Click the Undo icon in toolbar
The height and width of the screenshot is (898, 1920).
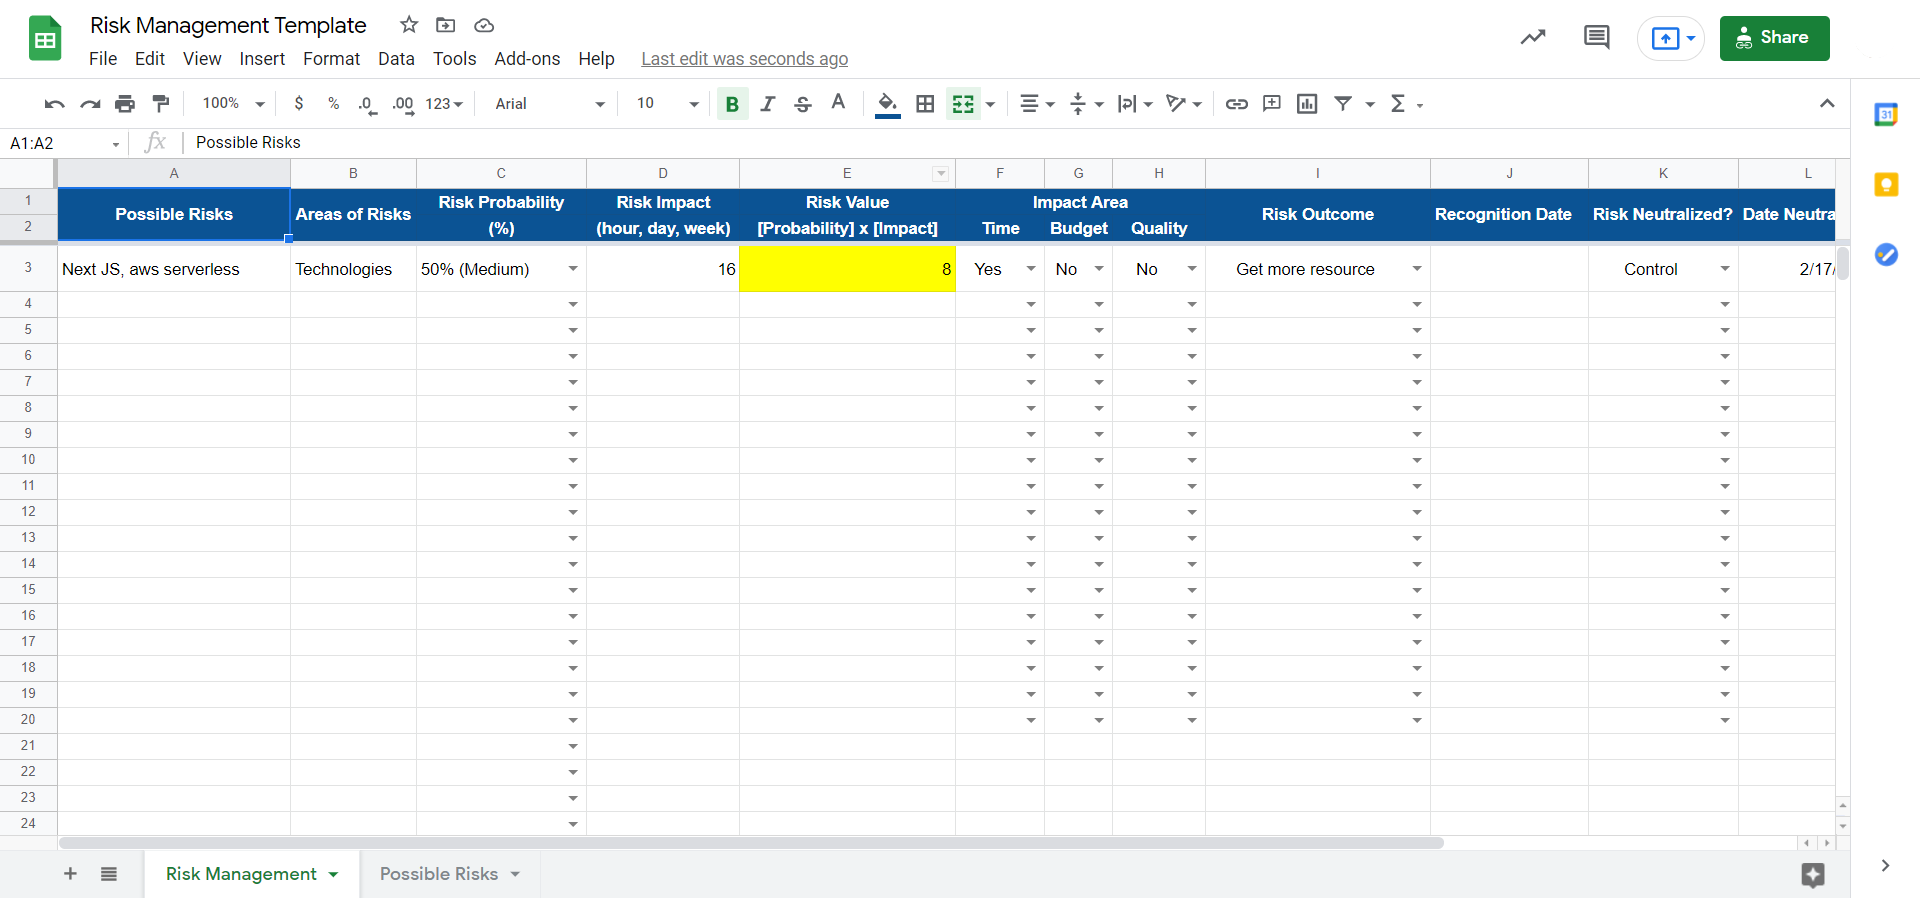(55, 104)
